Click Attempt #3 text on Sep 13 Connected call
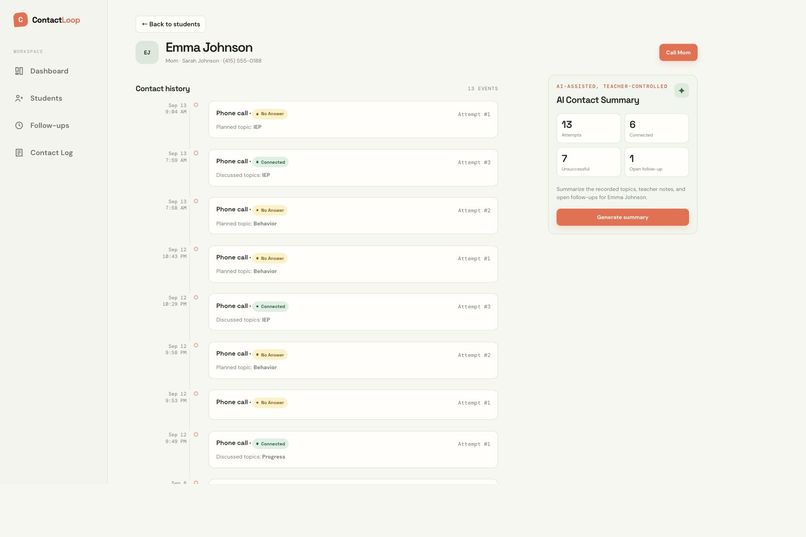This screenshot has width=806, height=537. (474, 162)
